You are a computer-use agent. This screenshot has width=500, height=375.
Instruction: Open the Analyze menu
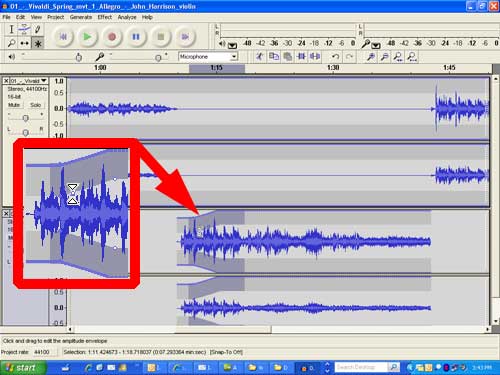[x=127, y=17]
